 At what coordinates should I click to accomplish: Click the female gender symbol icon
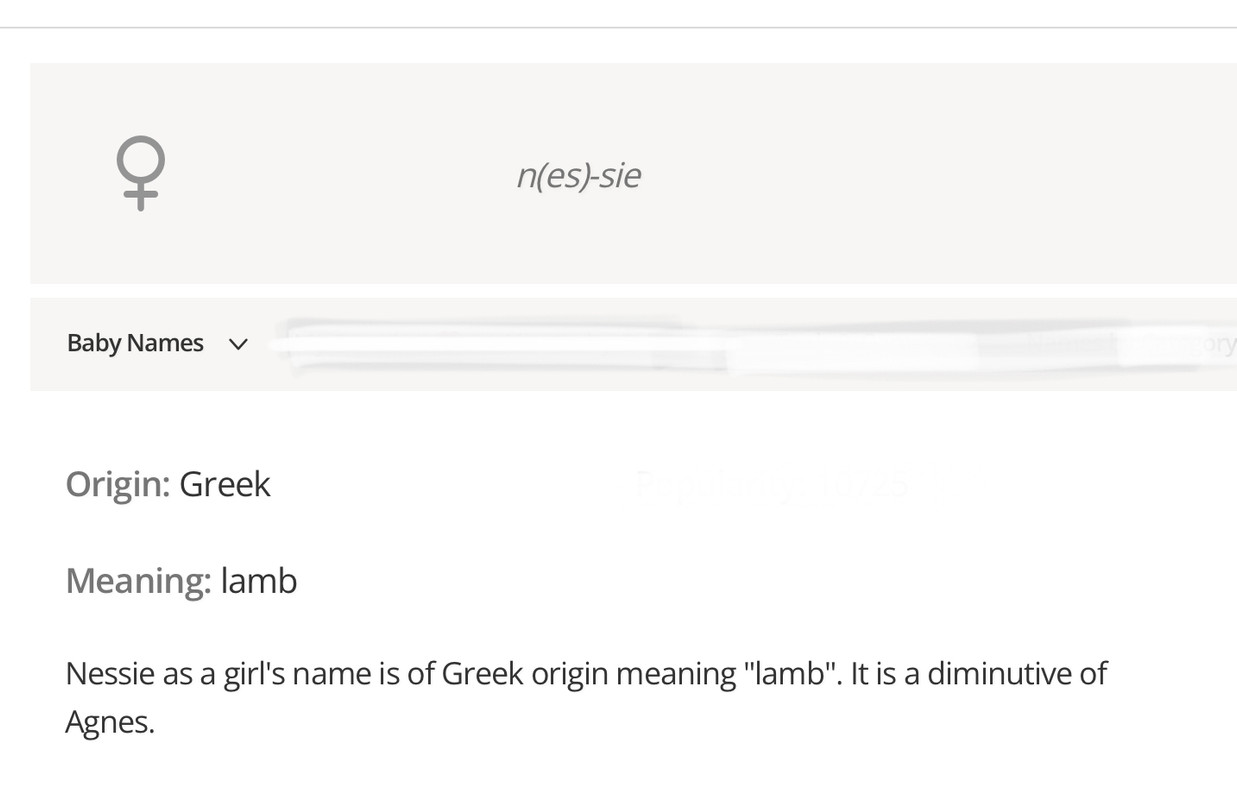coord(140,172)
